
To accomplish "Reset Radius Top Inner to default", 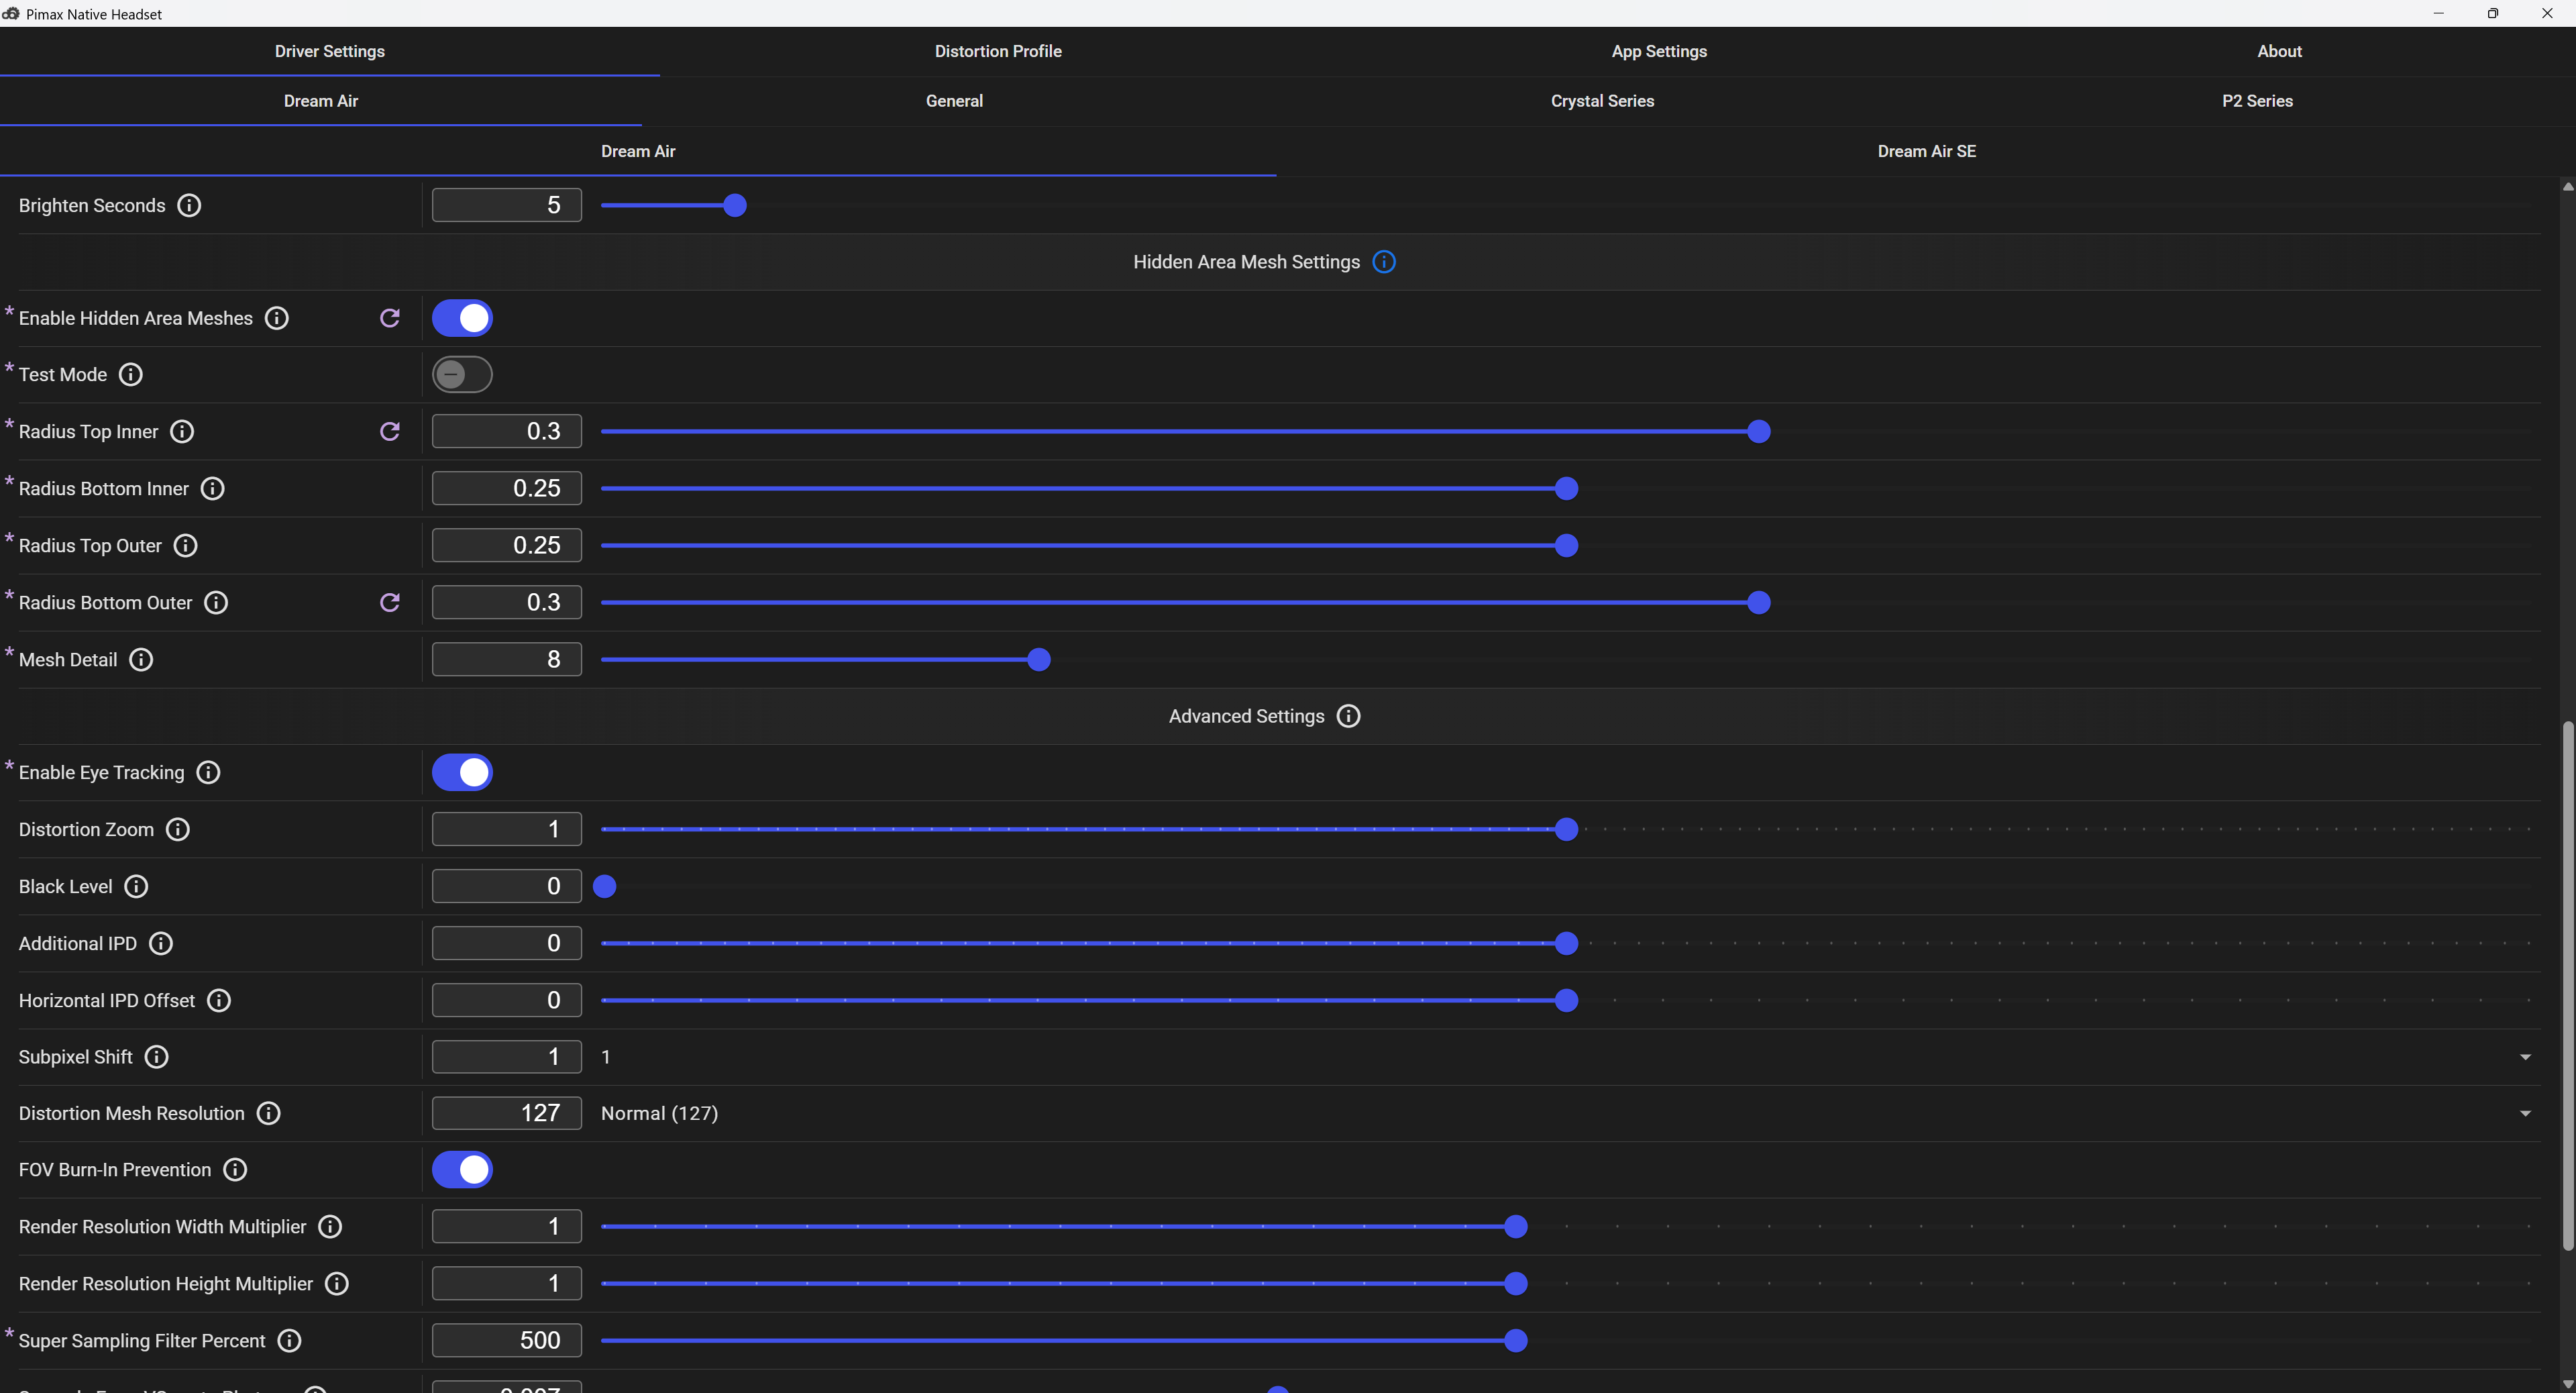I will click(x=390, y=431).
